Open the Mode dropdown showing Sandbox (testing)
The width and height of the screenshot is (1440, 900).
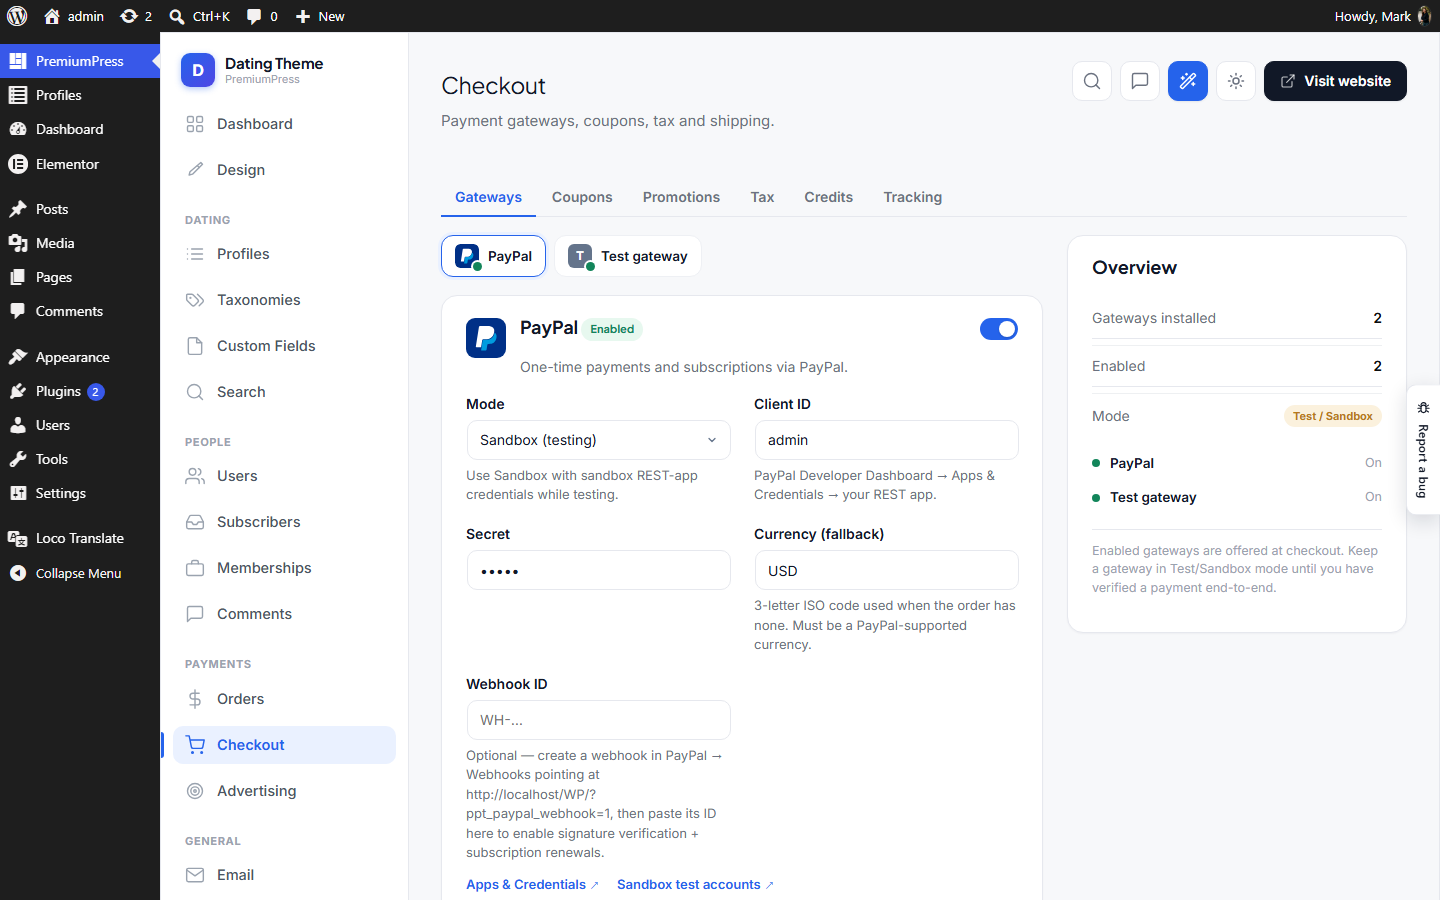point(598,440)
